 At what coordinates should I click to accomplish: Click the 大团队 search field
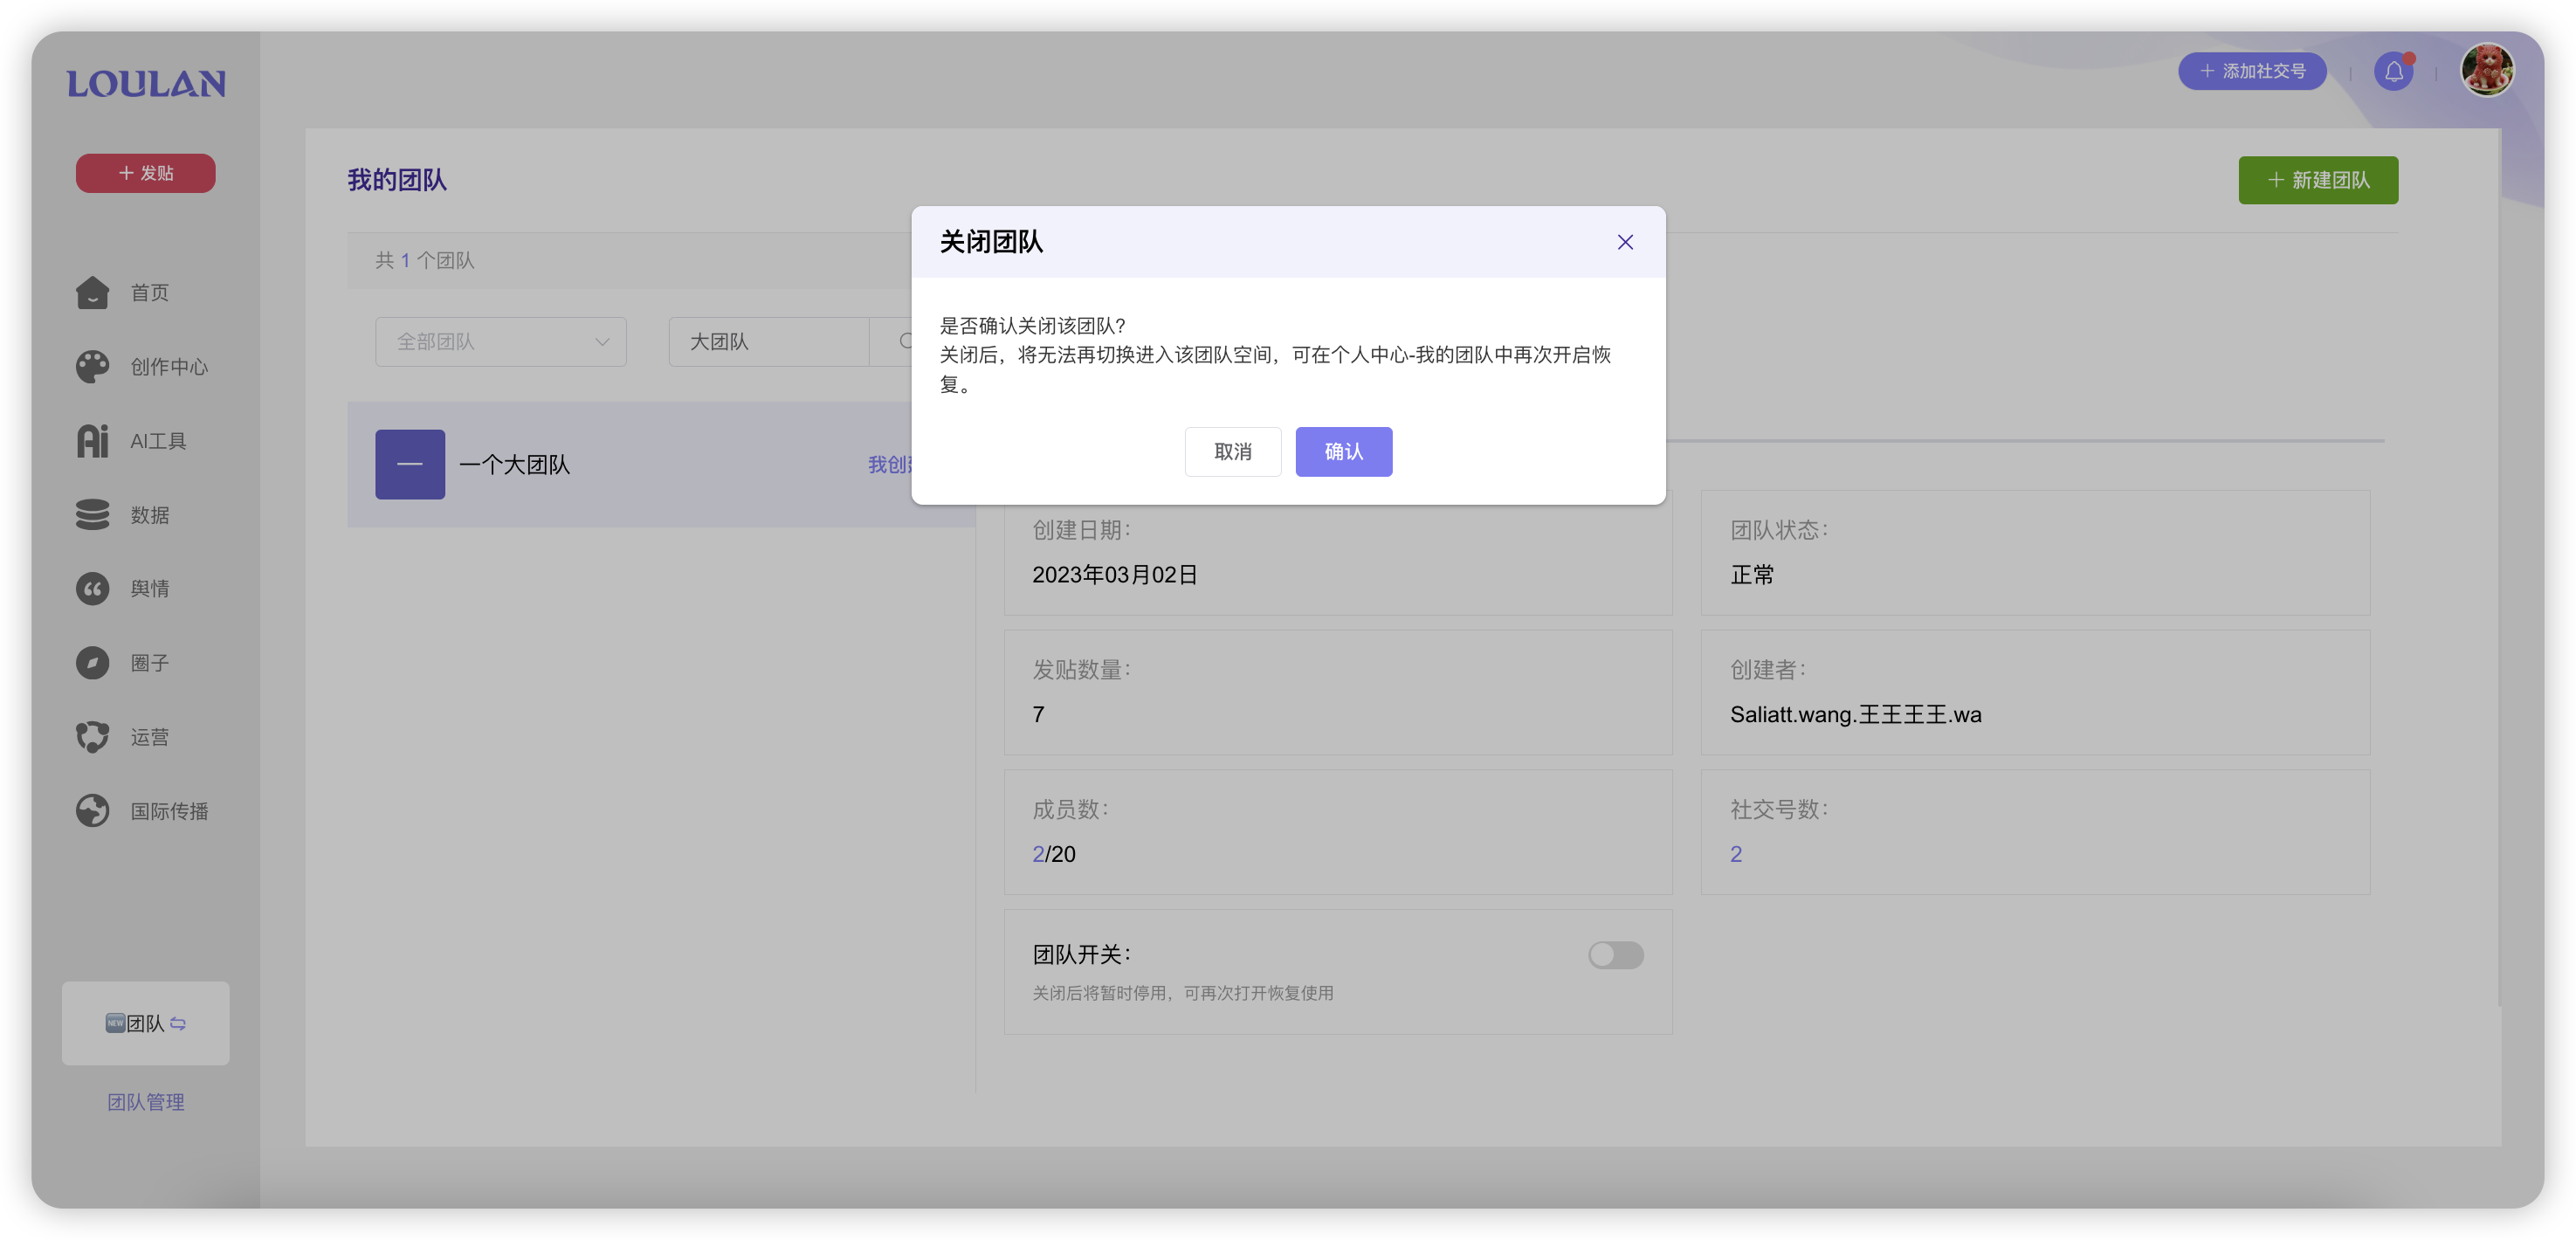coord(769,342)
